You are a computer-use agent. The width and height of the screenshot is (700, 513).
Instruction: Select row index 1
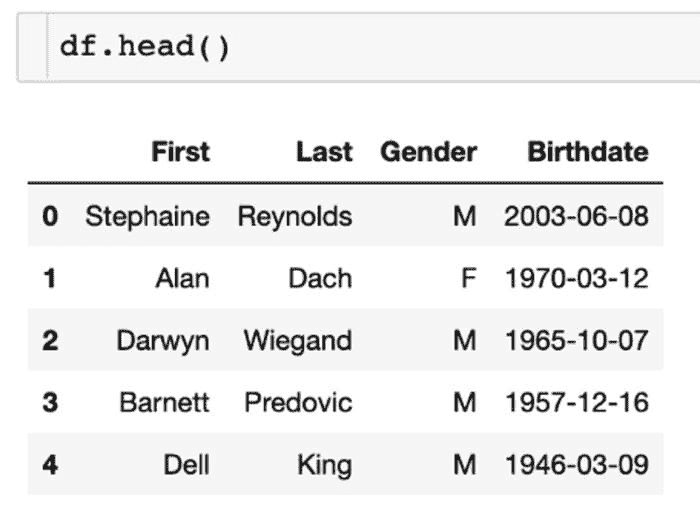(x=51, y=278)
